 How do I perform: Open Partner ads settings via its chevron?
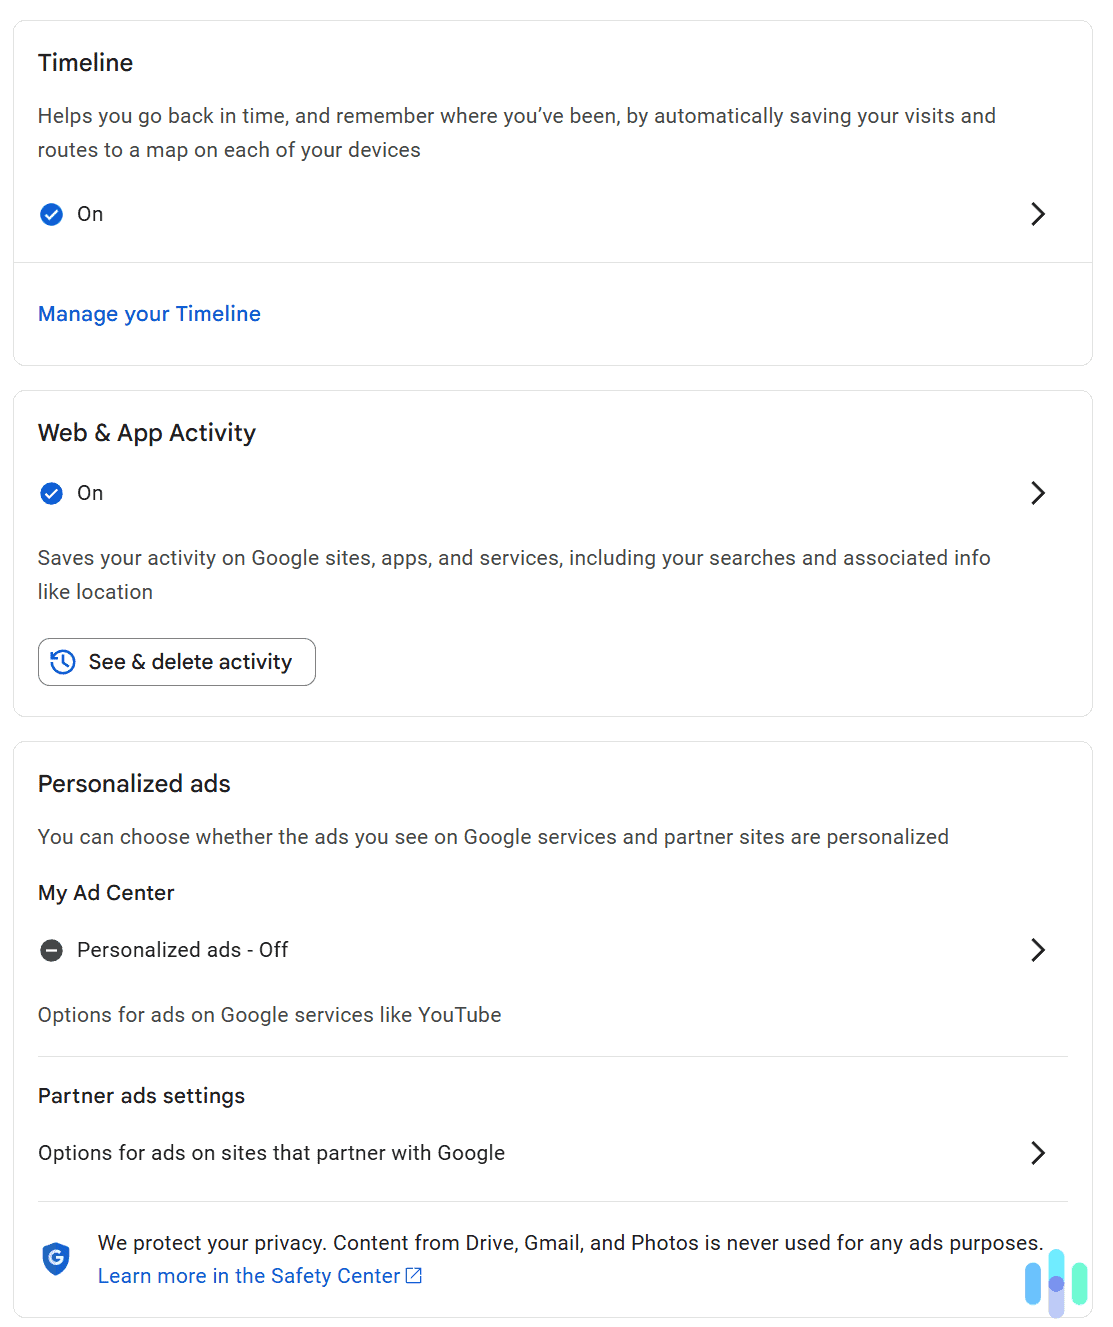pos(1038,1153)
